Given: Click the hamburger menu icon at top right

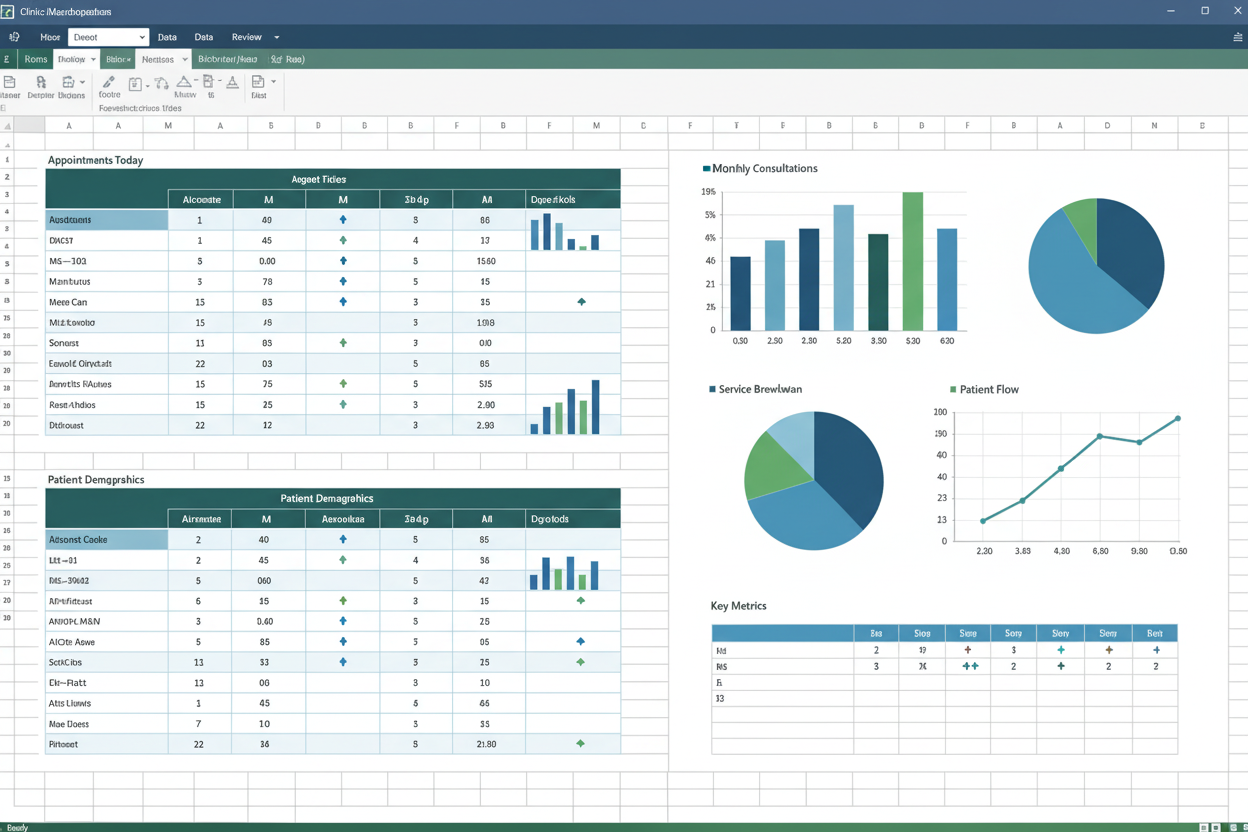Looking at the screenshot, I should click(x=1237, y=37).
